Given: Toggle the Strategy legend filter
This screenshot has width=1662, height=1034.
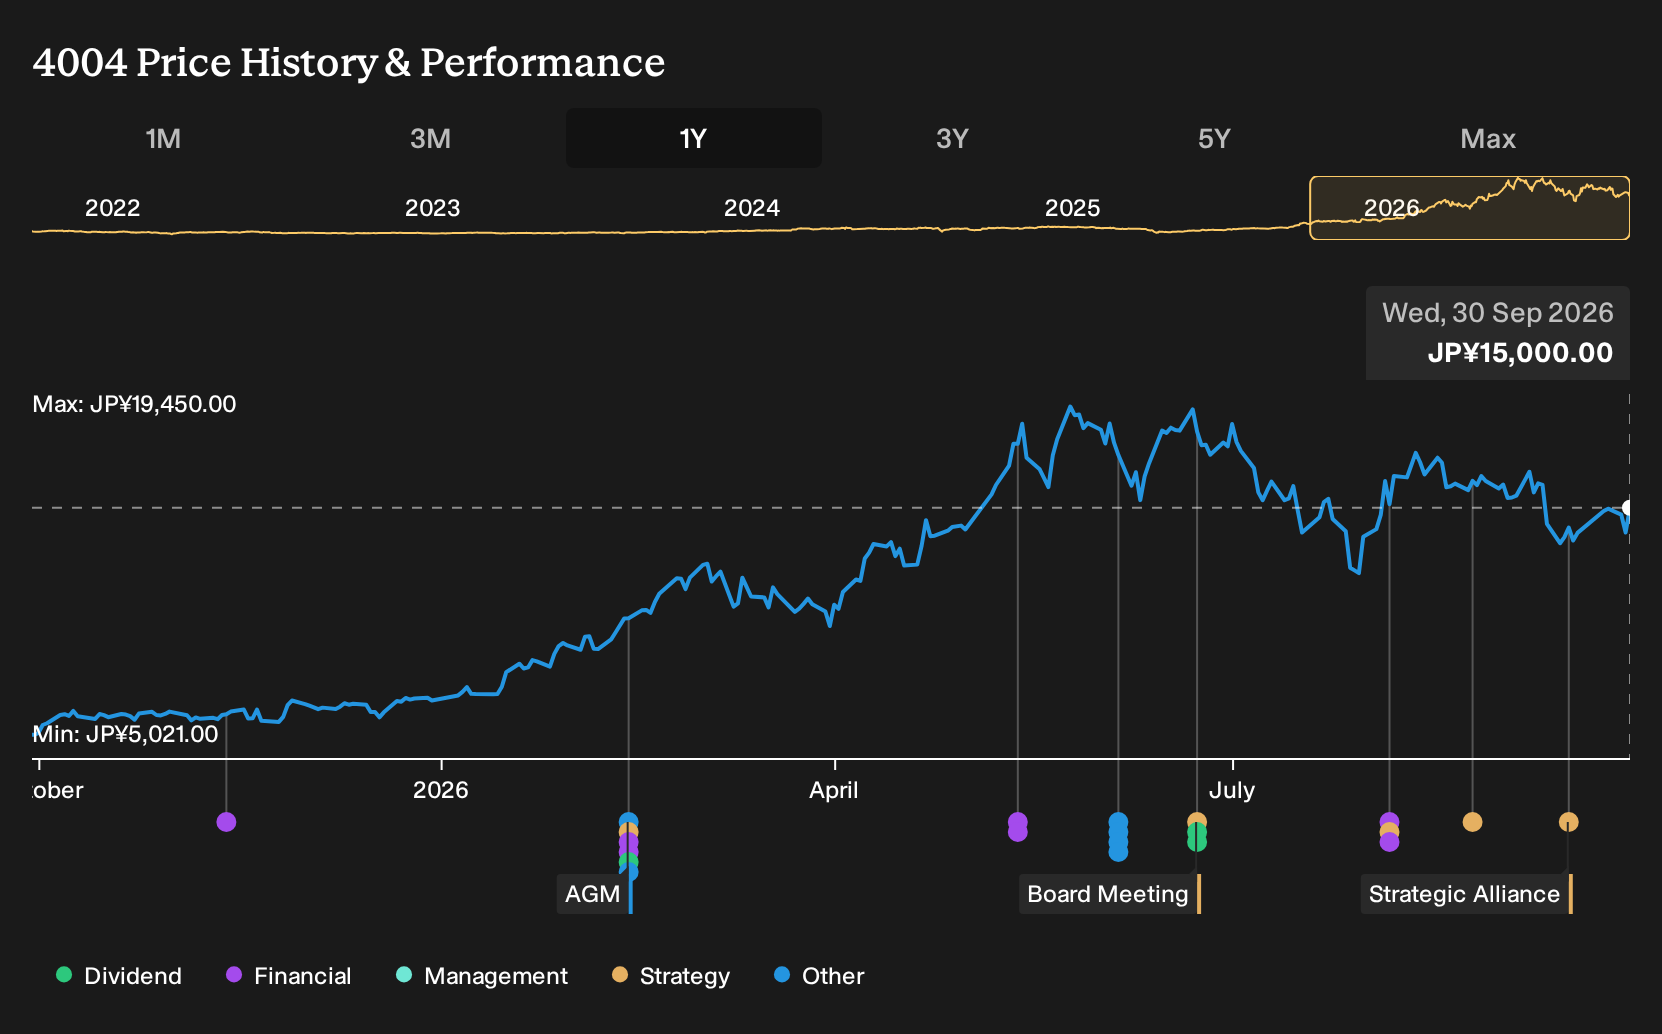Looking at the screenshot, I should coord(671,976).
